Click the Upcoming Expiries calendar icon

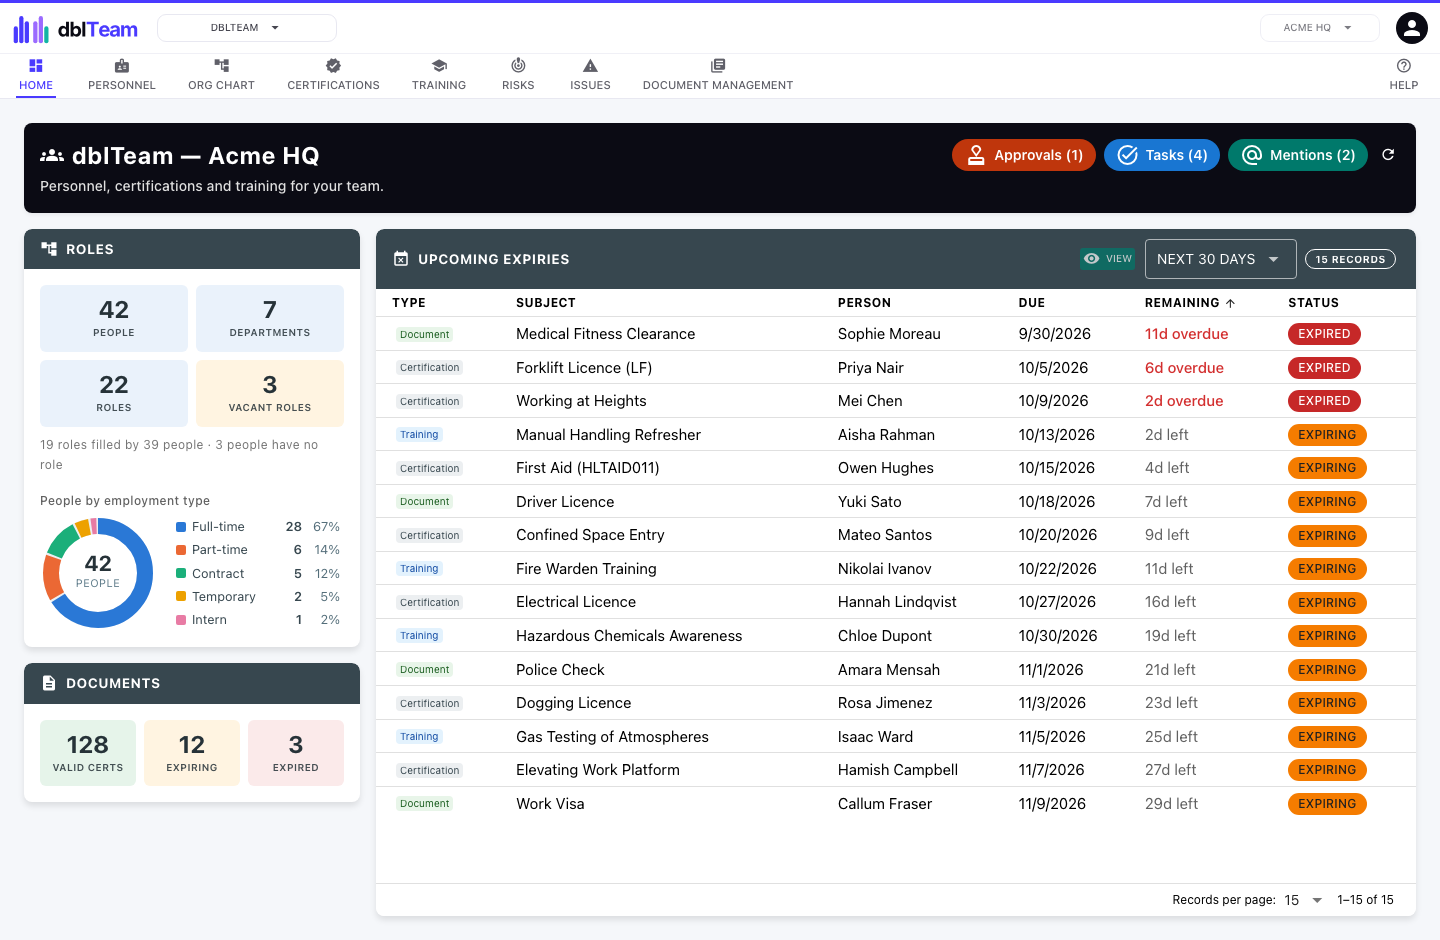(x=401, y=259)
